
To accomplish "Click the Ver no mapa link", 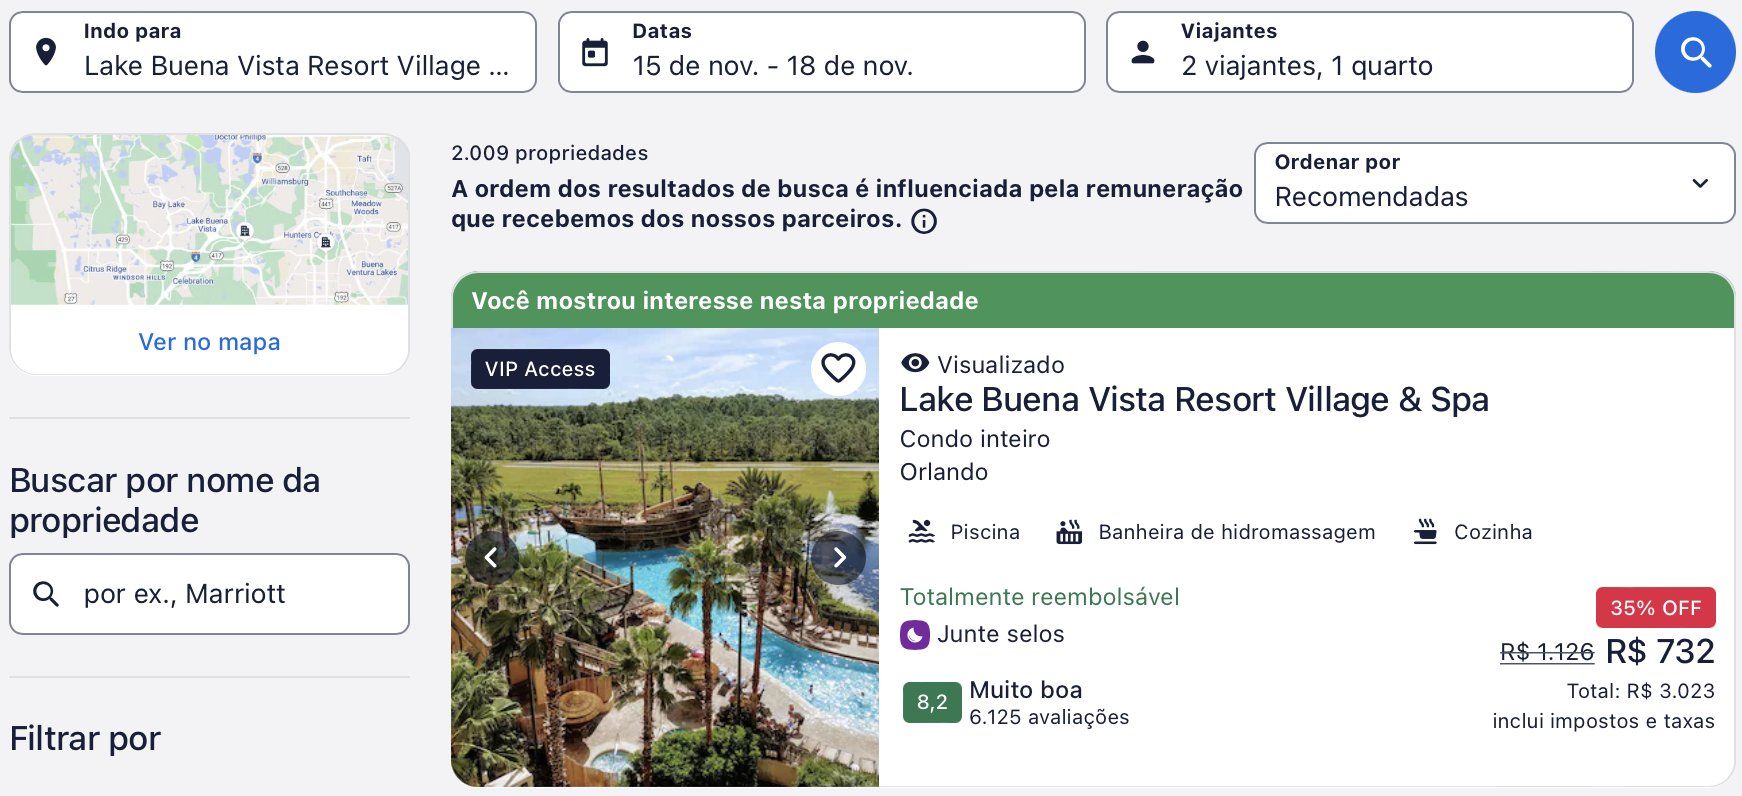I will click(209, 342).
